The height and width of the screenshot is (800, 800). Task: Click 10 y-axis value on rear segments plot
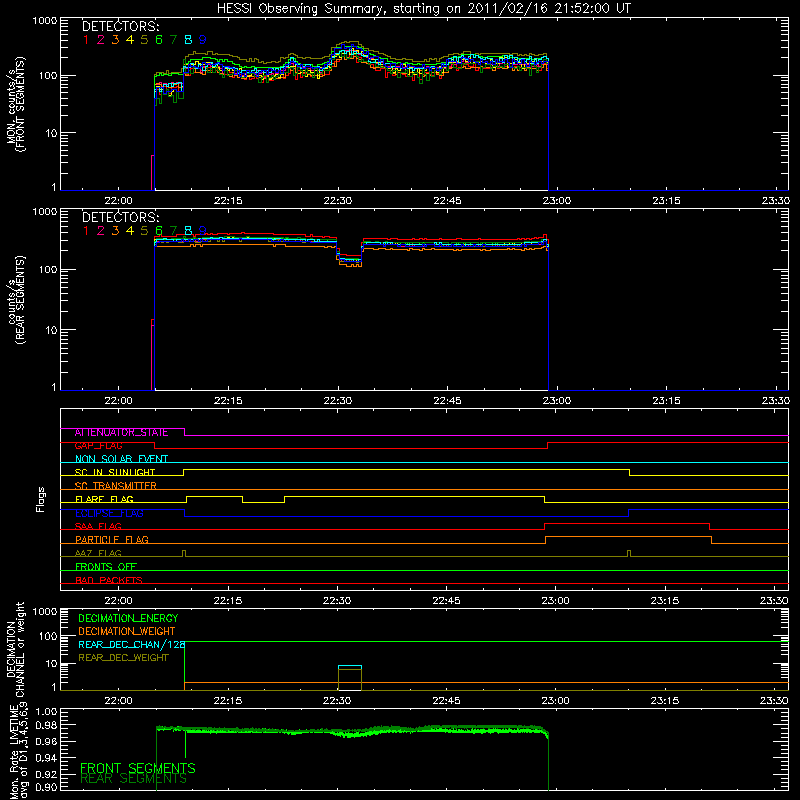click(x=51, y=330)
